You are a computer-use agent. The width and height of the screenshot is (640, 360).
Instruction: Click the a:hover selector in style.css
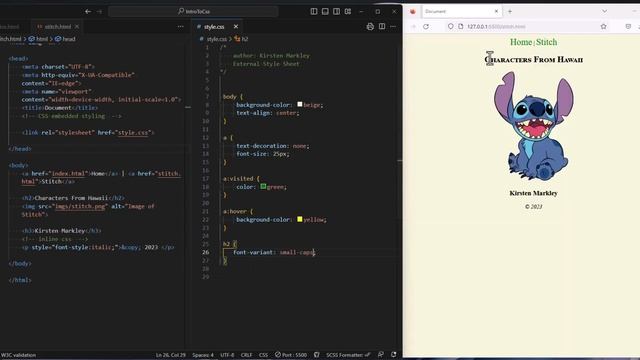(x=235, y=211)
